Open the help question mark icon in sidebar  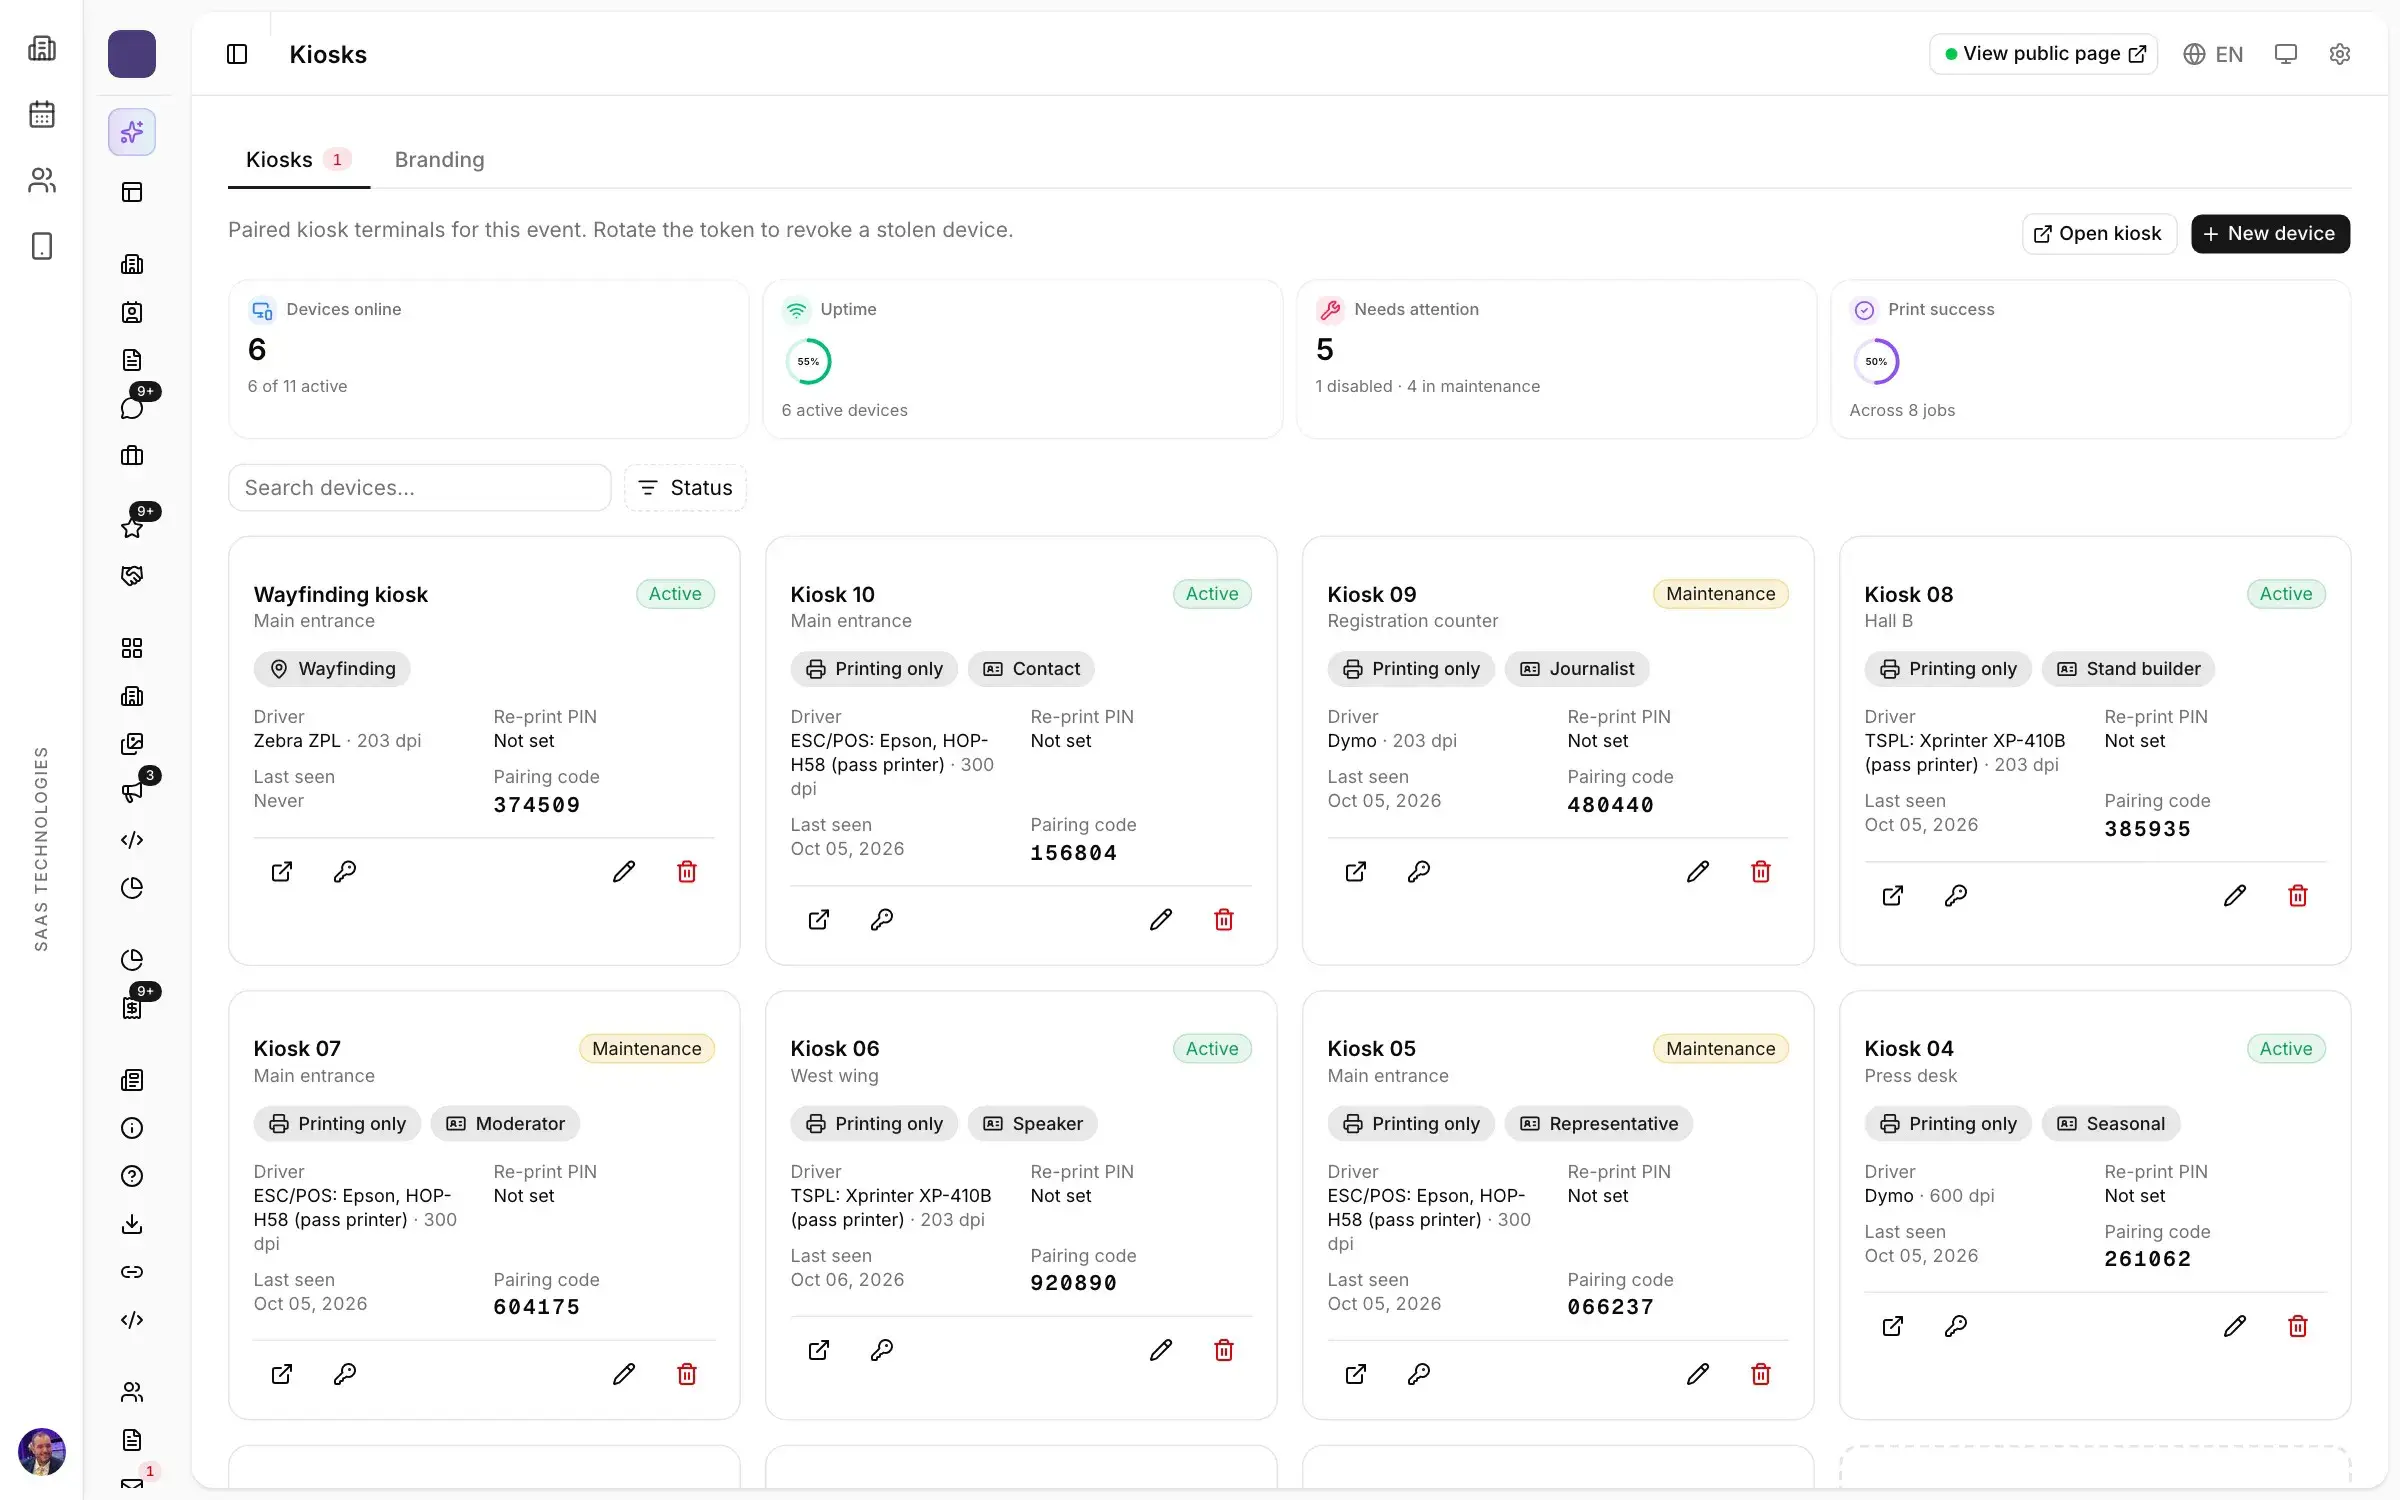(132, 1176)
